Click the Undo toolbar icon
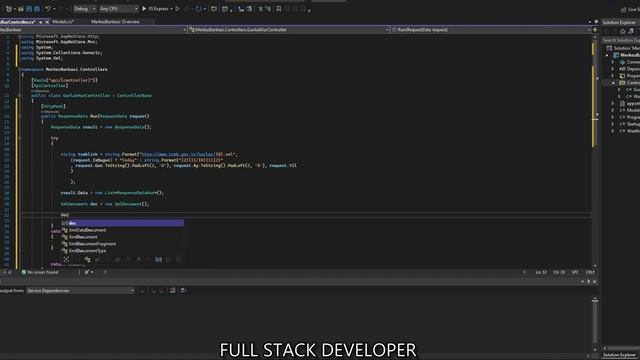 pyautogui.click(x=47, y=9)
